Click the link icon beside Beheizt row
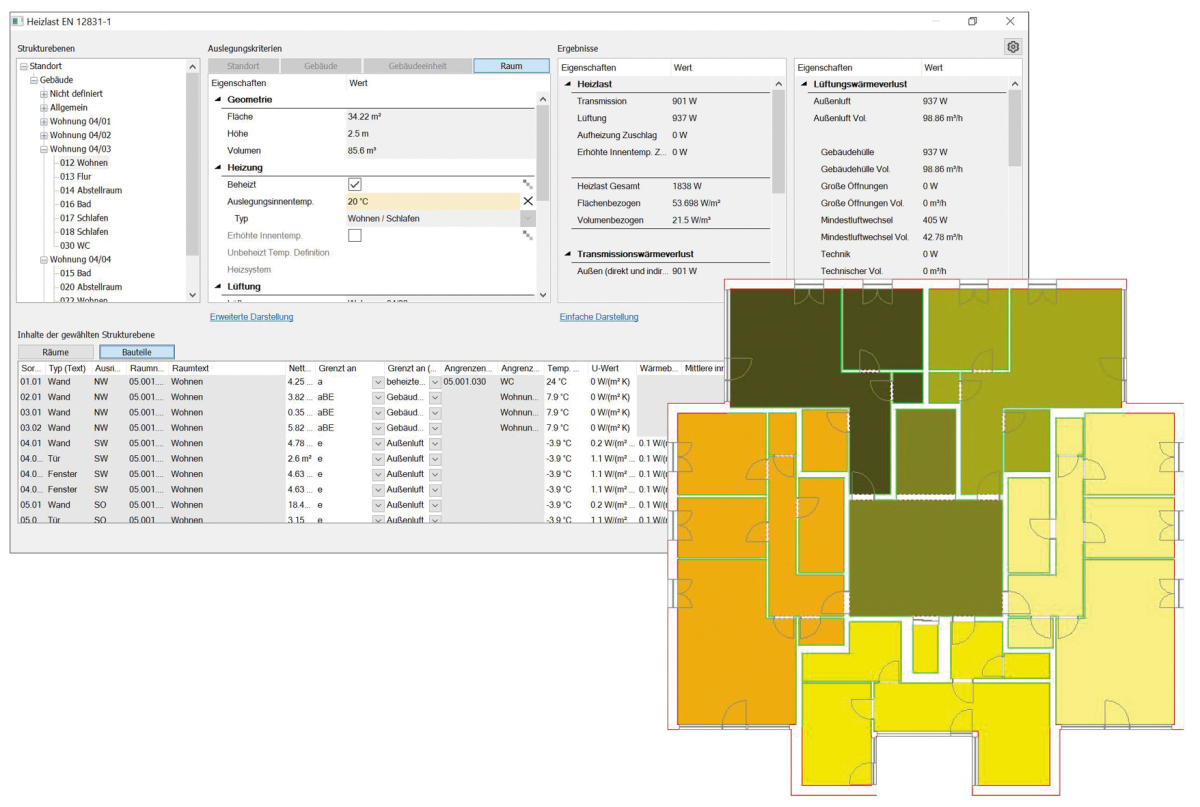Image resolution: width=1200 pixels, height=807 pixels. (x=527, y=185)
